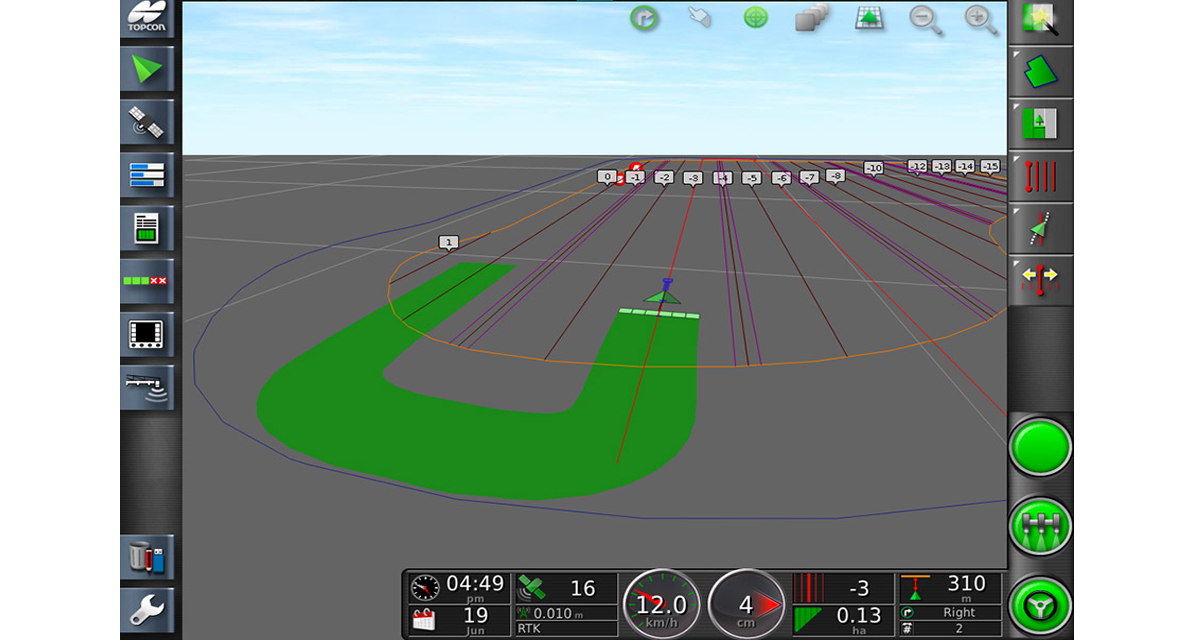This screenshot has width=1200, height=640.
Task: Open the section control green-red boxes icon
Action: tap(147, 282)
